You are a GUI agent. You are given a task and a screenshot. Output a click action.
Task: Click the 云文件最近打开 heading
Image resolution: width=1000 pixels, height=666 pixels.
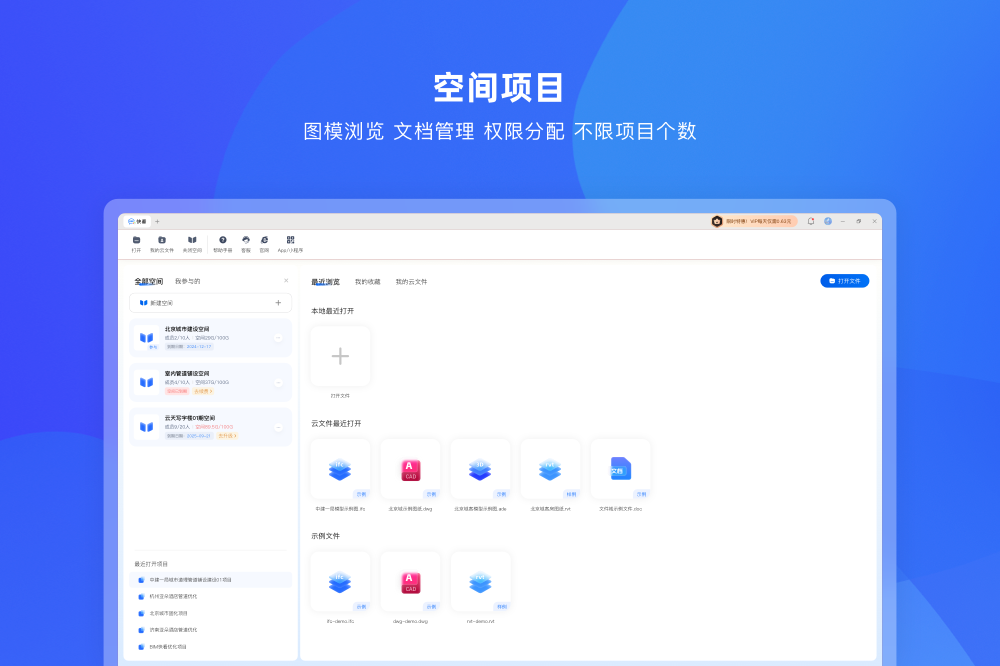click(x=336, y=424)
